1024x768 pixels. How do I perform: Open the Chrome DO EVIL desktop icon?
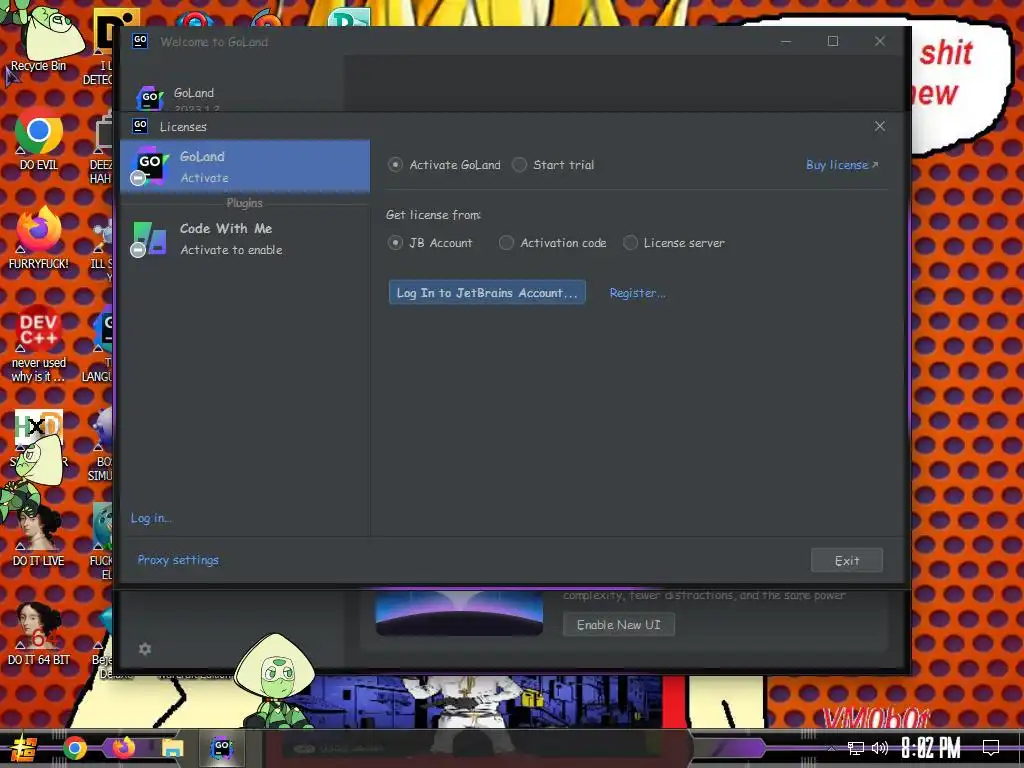[39, 140]
